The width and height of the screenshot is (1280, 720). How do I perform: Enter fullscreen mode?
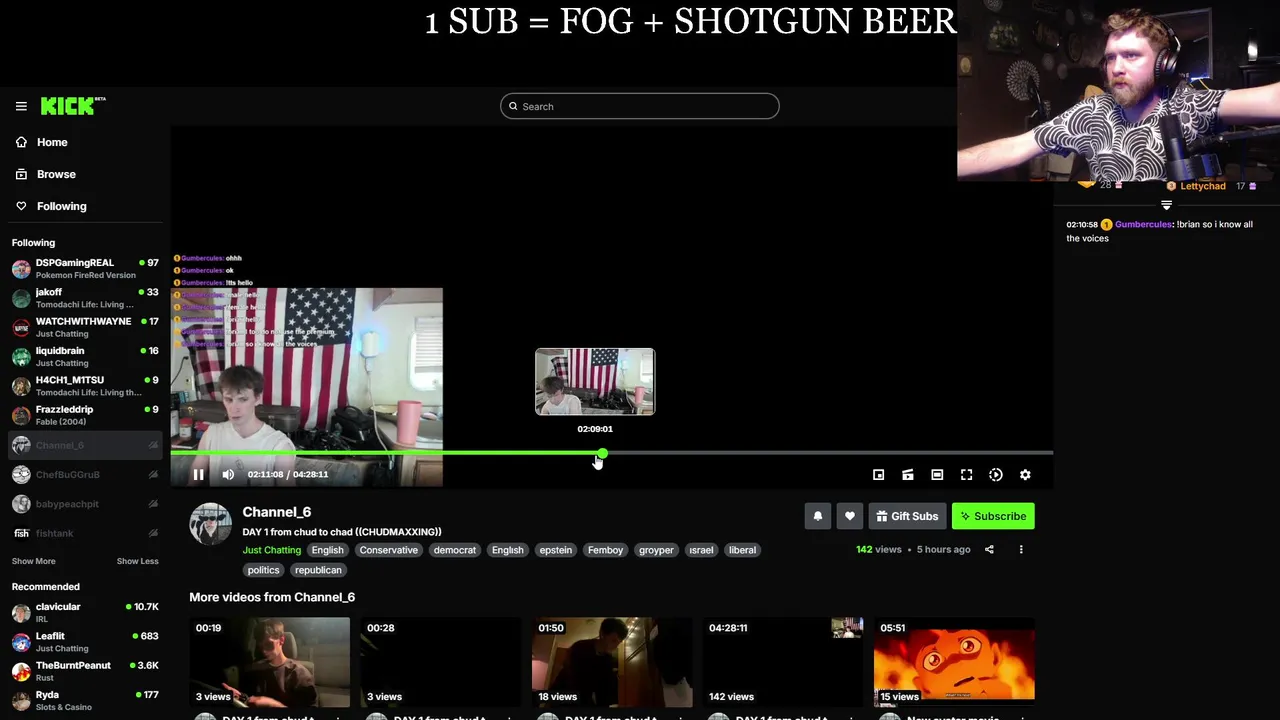click(966, 475)
